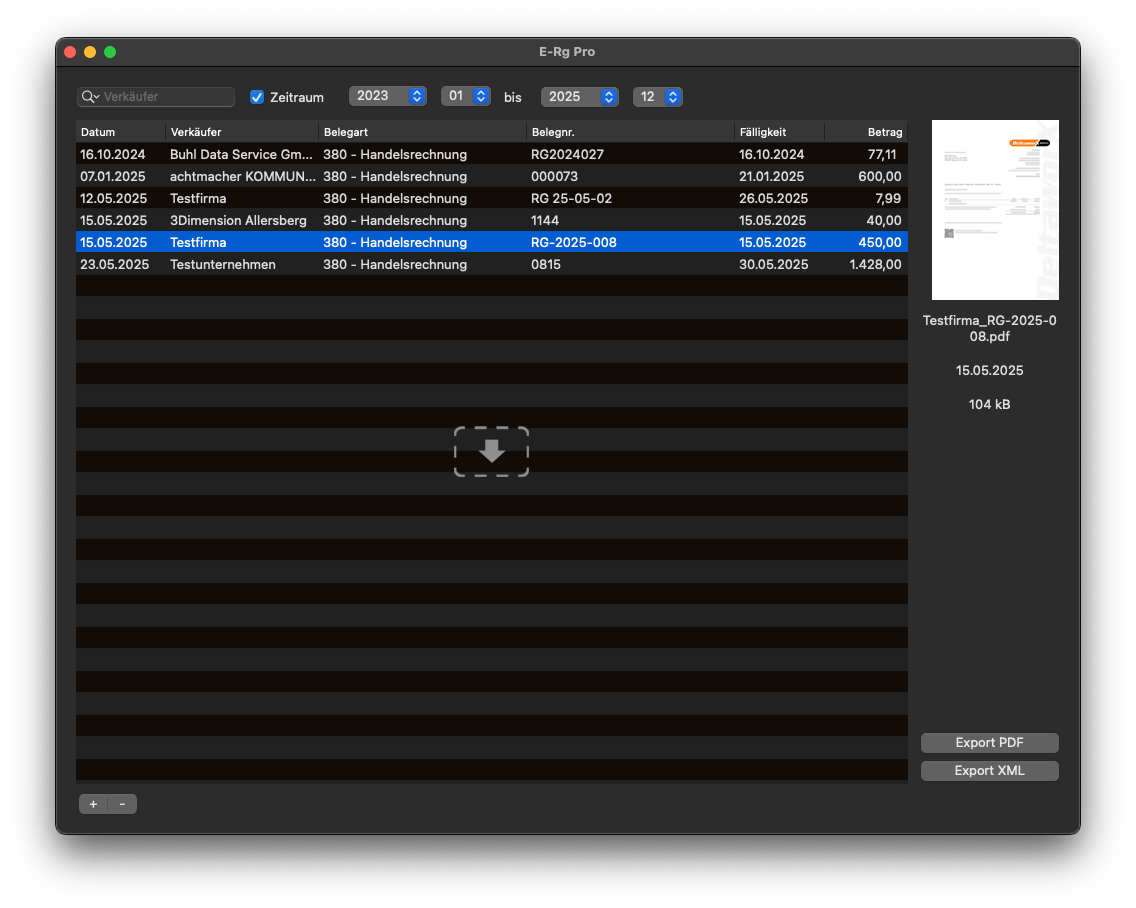Sort by the Datum column header

120,132
